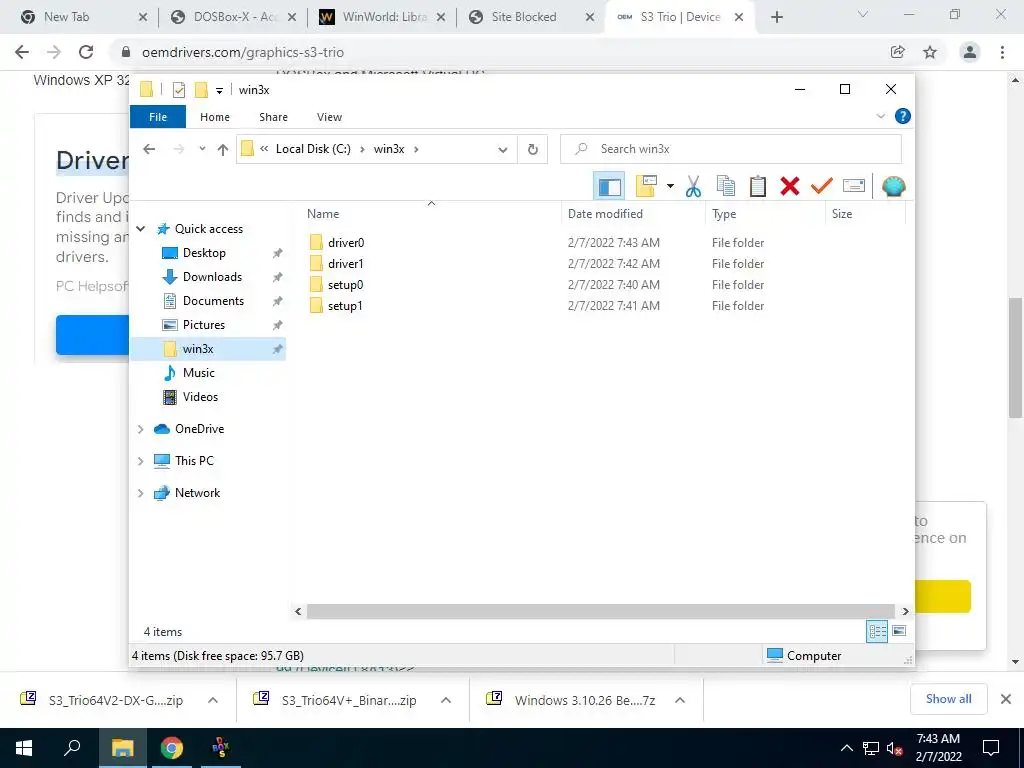Open the File tab in Explorer
The height and width of the screenshot is (768, 1024).
tap(158, 117)
